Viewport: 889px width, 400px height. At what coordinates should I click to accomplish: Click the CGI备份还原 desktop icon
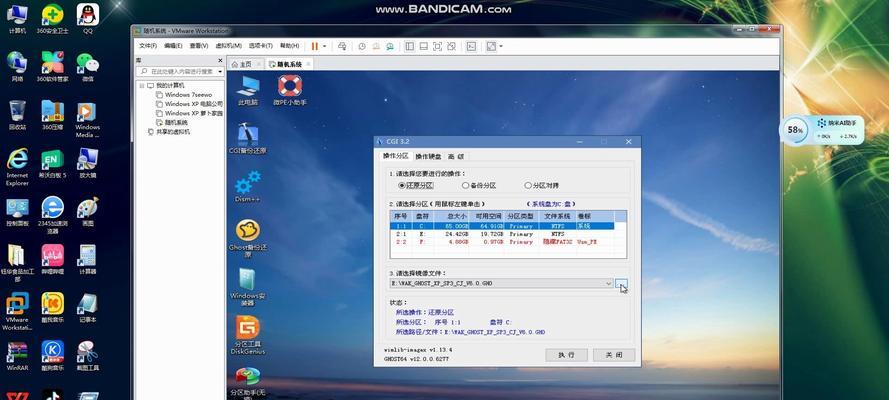tap(248, 138)
